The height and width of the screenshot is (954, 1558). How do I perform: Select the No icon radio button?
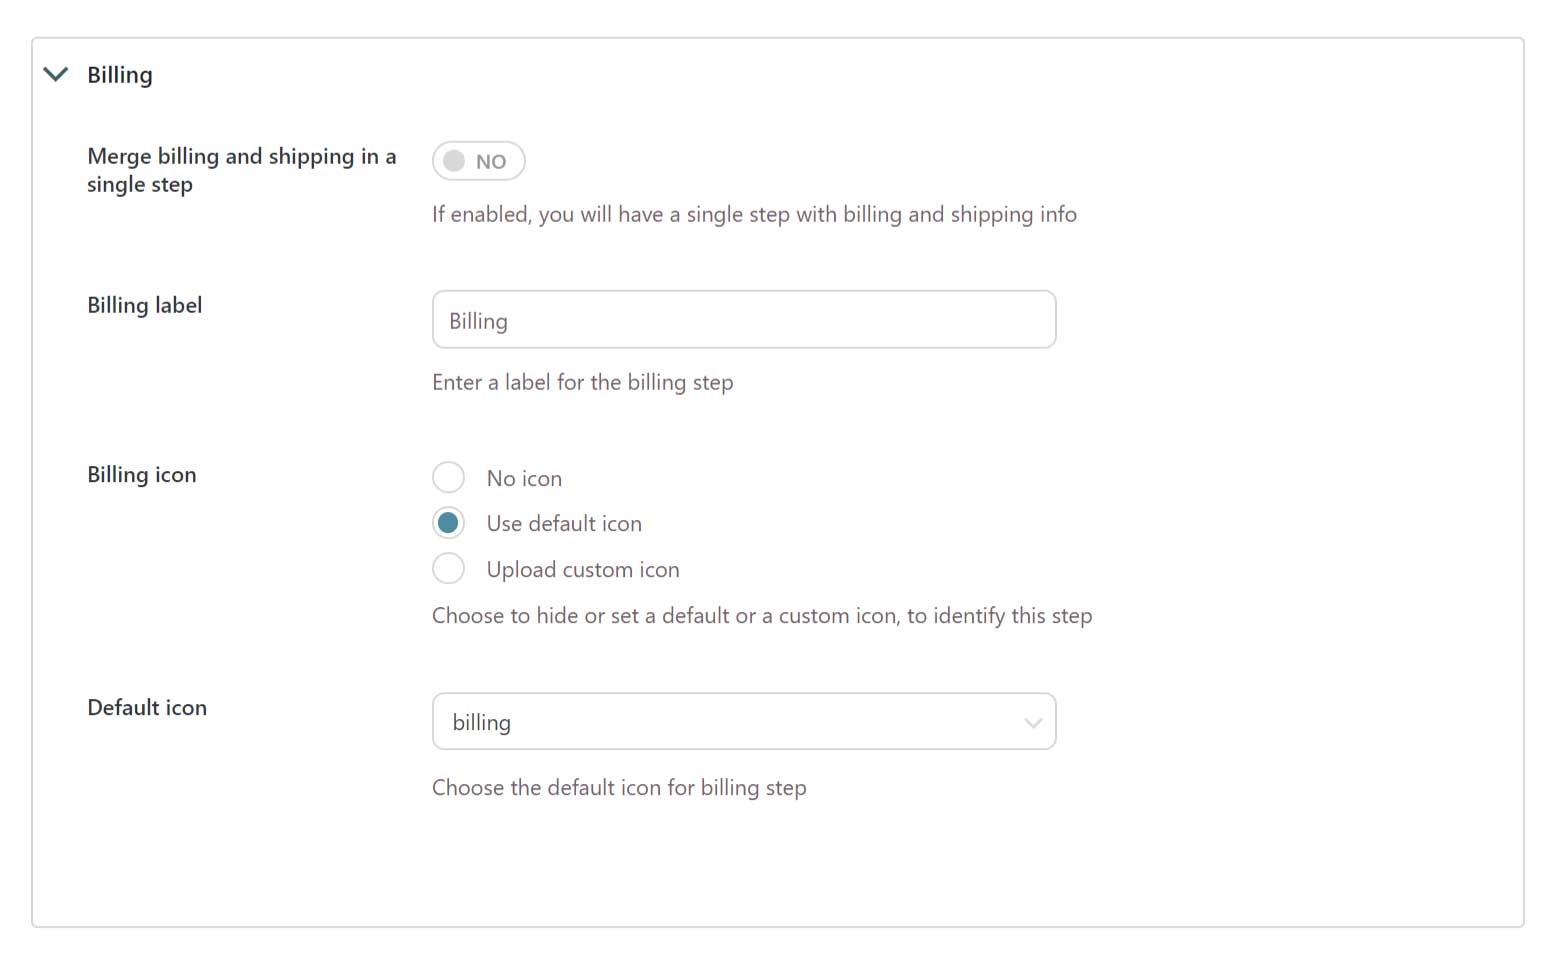[x=448, y=478]
